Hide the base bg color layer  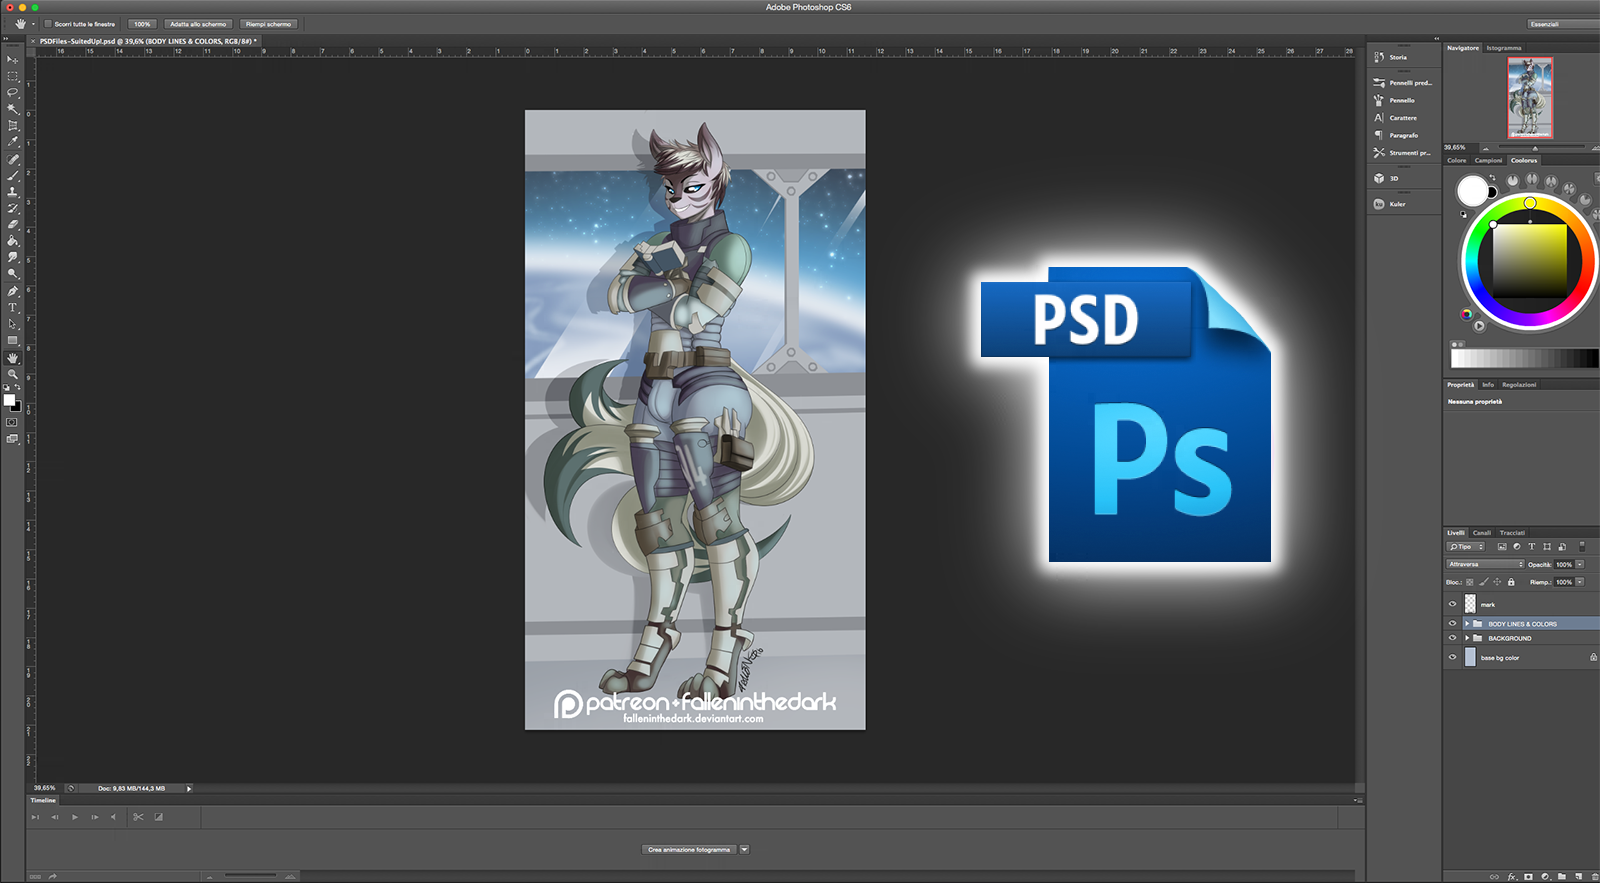point(1452,657)
